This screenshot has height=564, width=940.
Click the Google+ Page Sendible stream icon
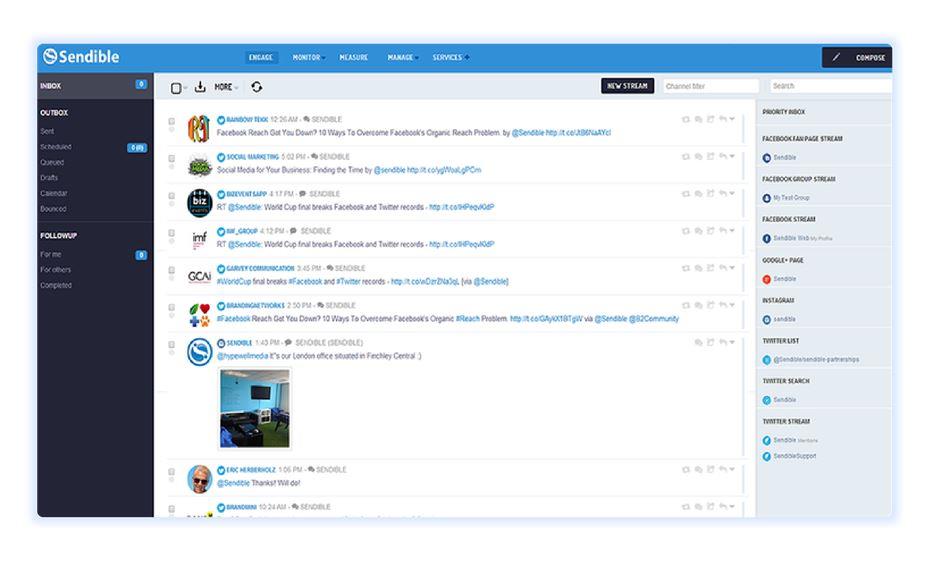tap(767, 279)
